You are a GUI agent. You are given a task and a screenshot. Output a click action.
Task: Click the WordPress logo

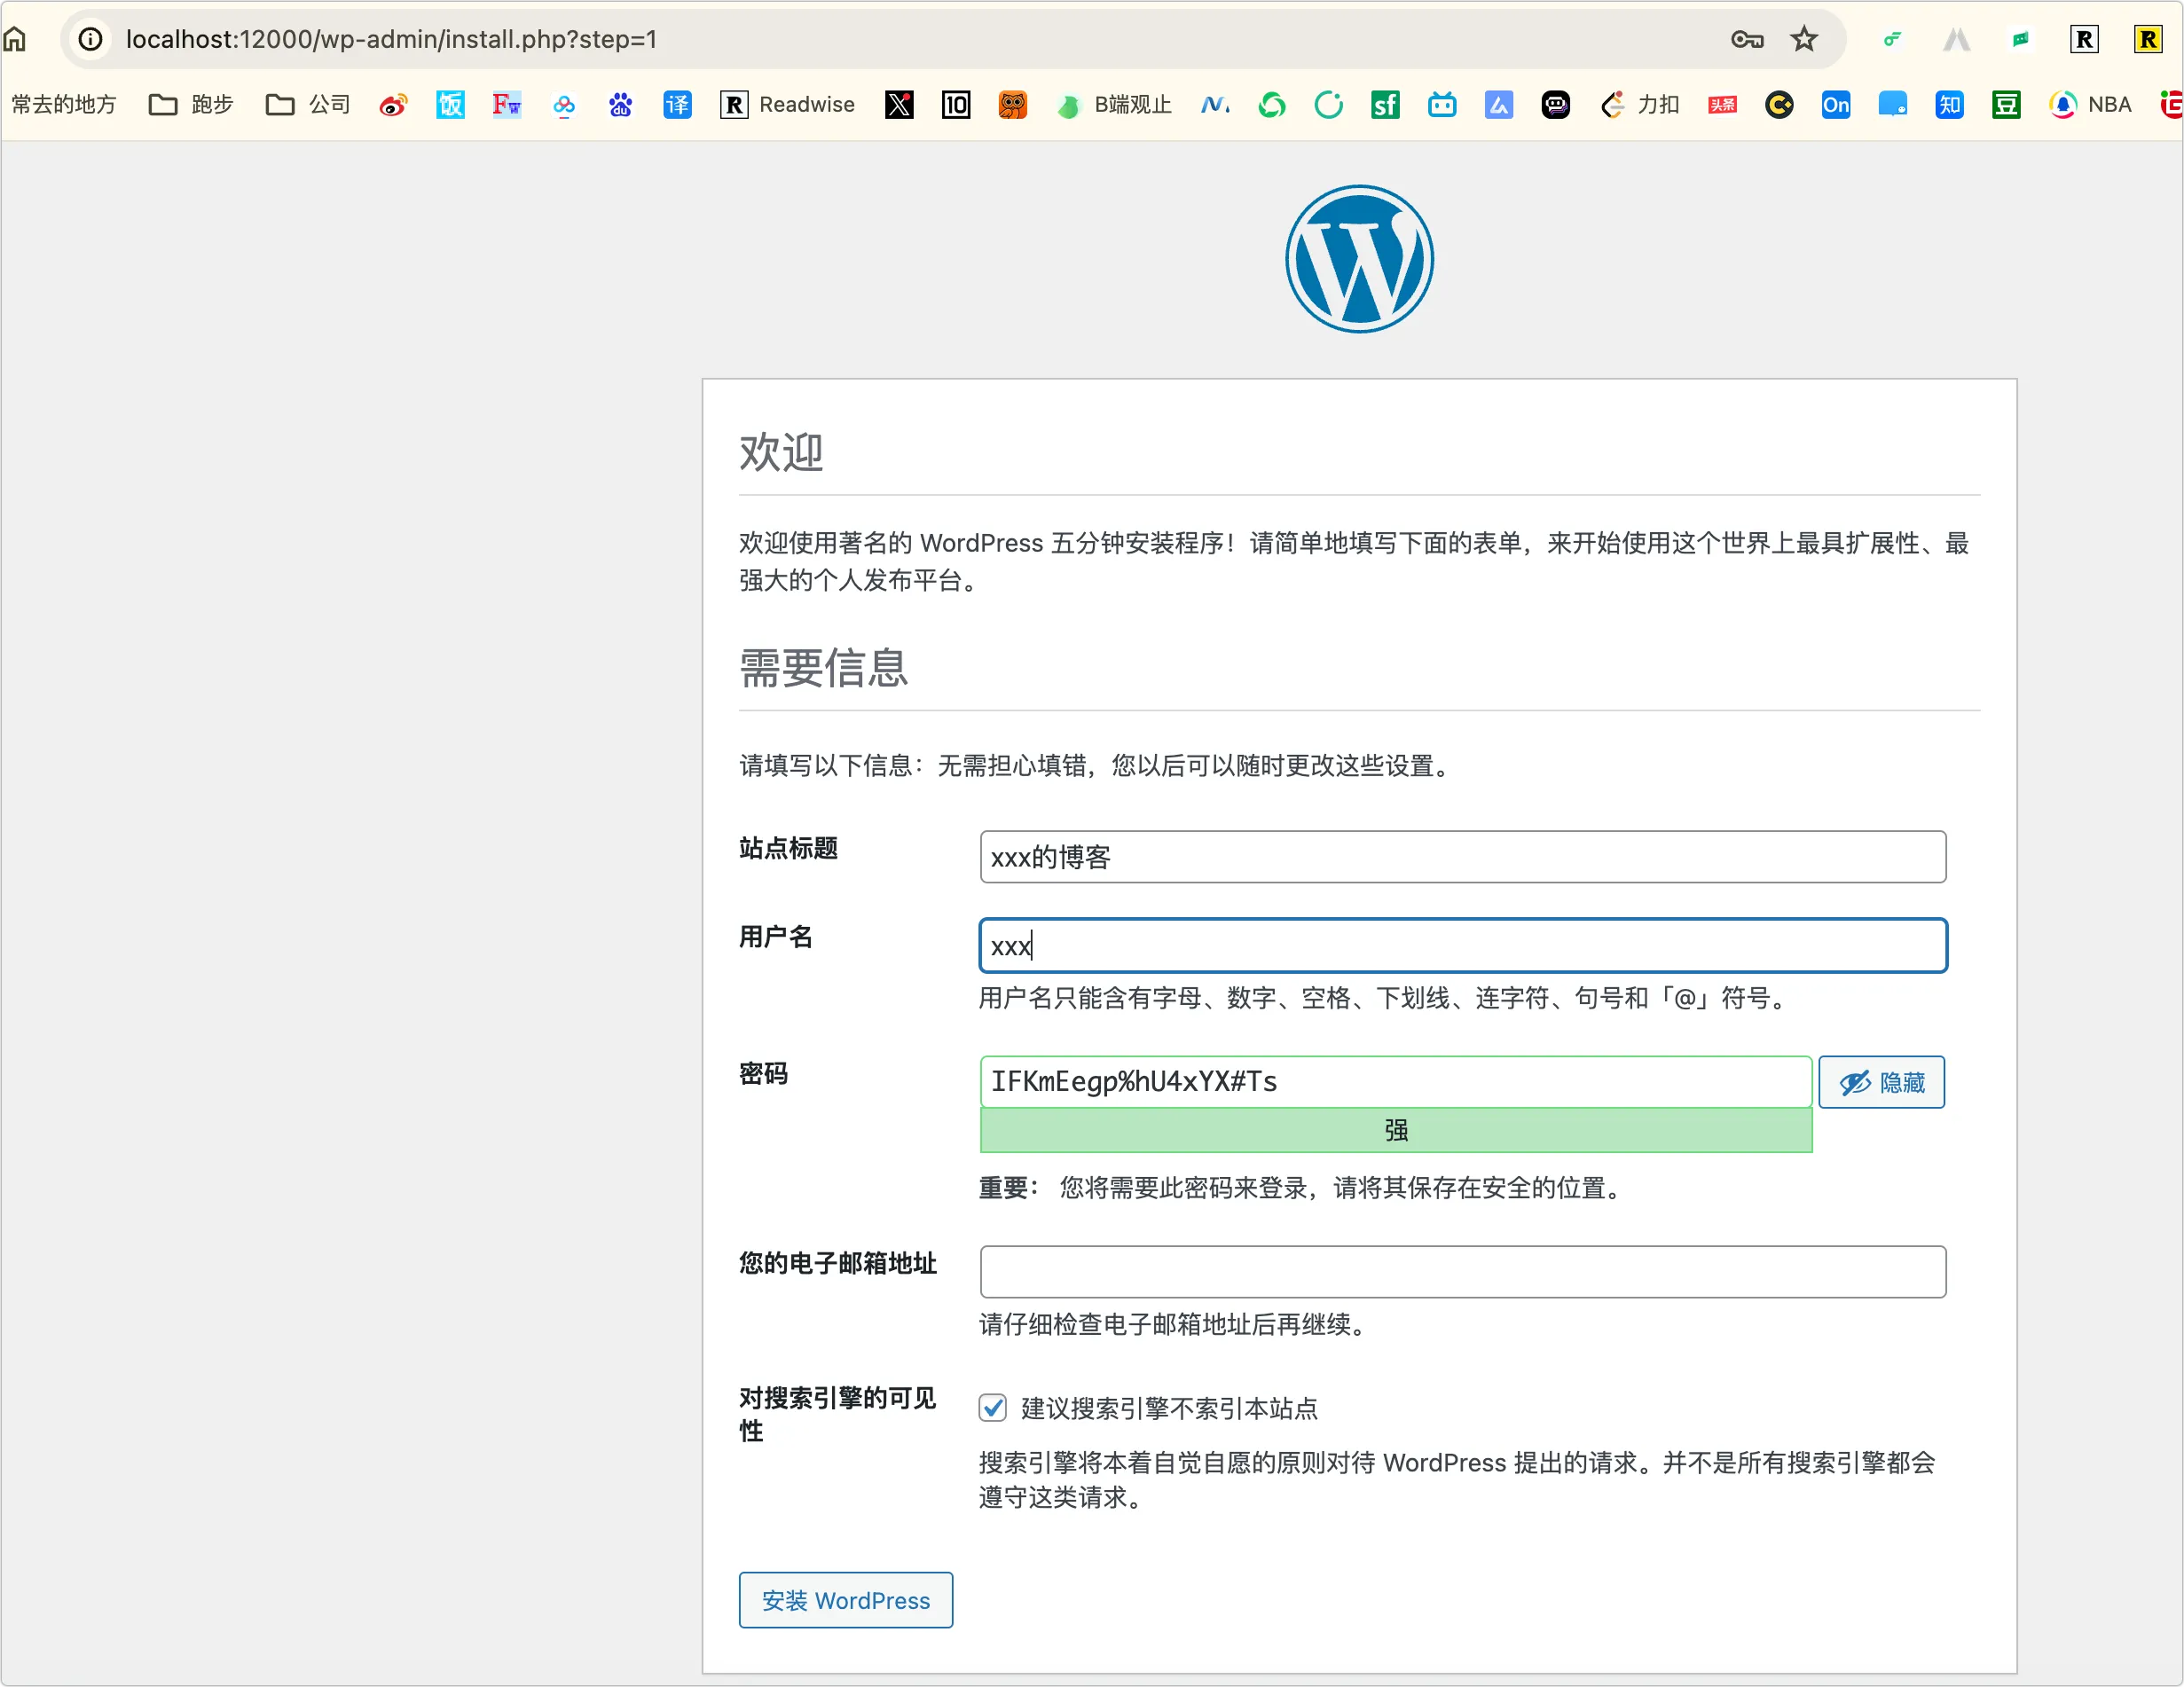(x=1358, y=259)
